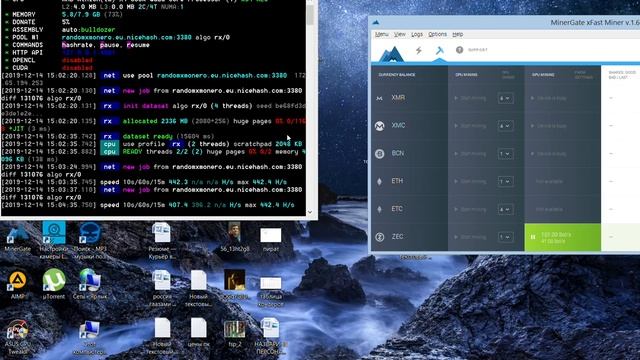Screen dimensions: 640x360
Task: Expand the ETC CPU cores dropdown
Action: point(505,209)
